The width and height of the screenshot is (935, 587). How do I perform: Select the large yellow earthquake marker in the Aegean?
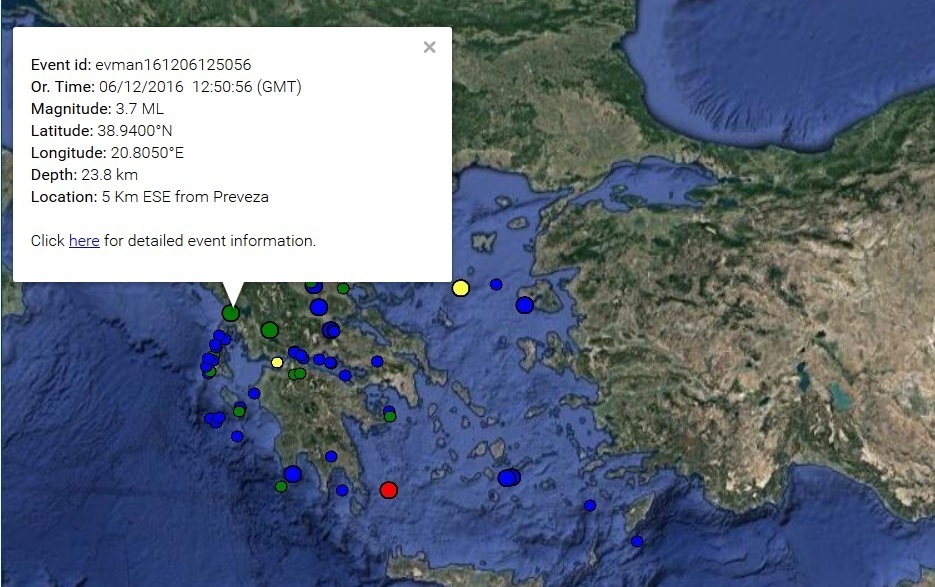click(460, 288)
